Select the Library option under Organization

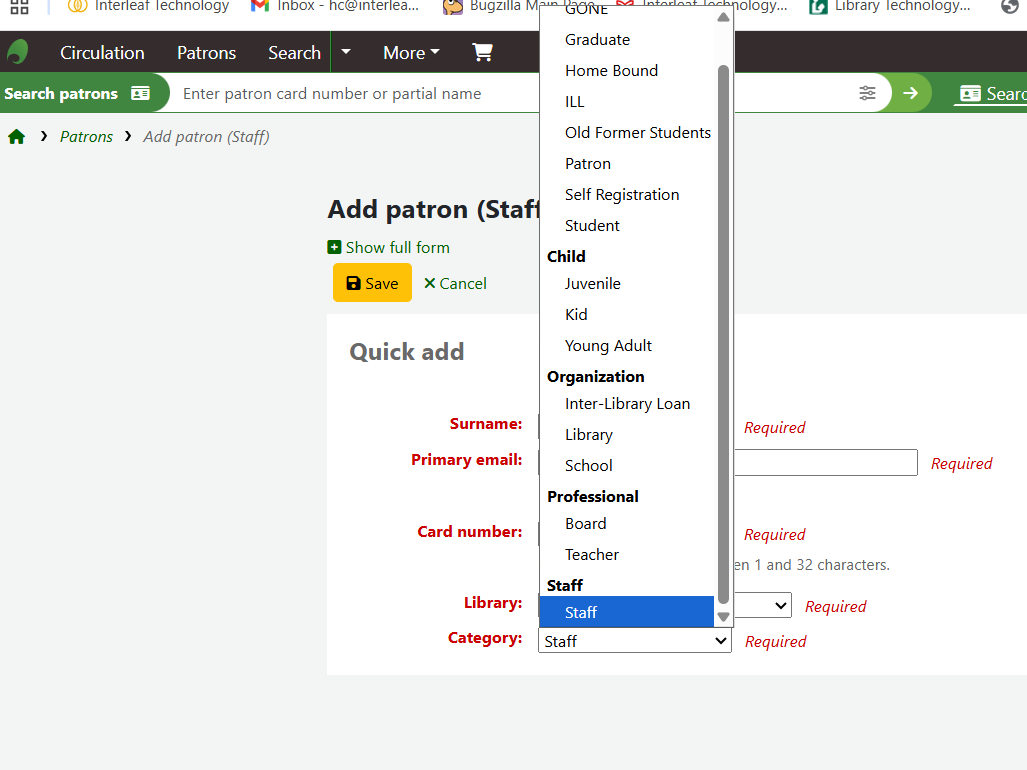(x=626, y=435)
